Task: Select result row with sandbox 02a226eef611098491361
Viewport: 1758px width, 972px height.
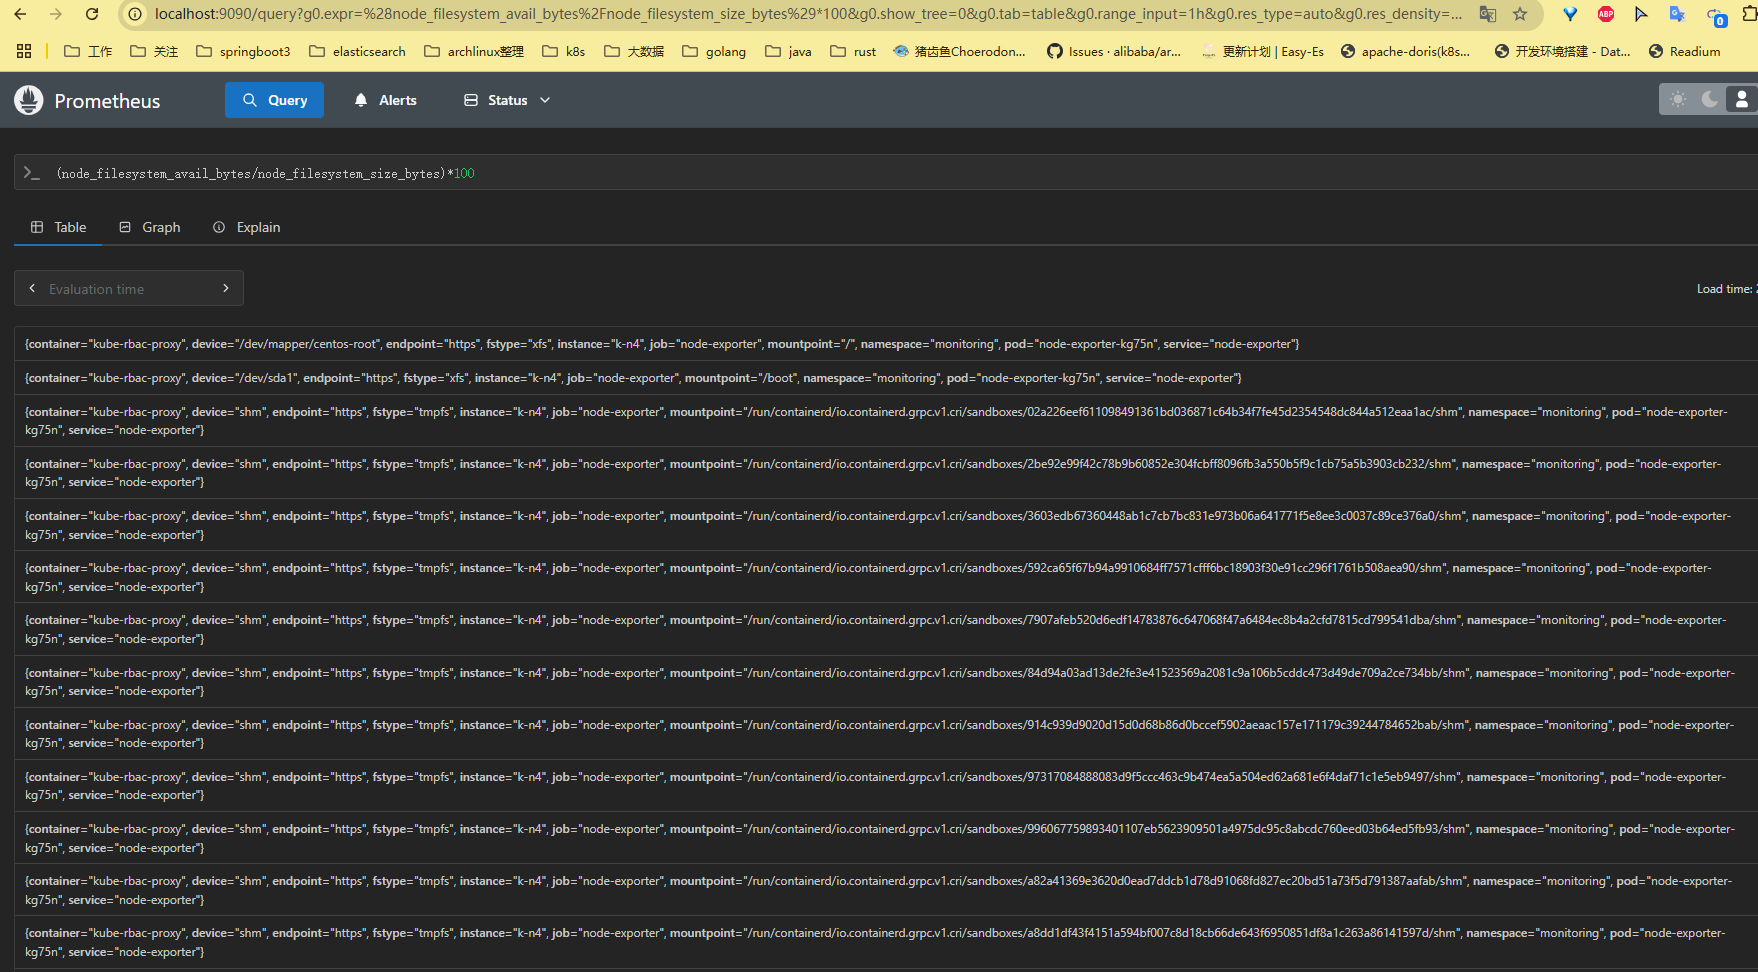Action: coord(886,421)
